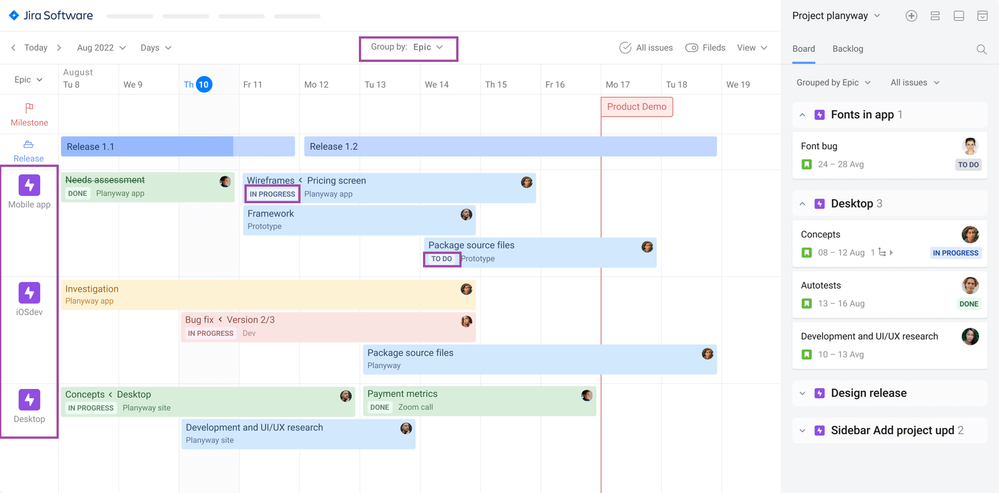This screenshot has width=999, height=493.
Task: Click the archive box icon
Action: click(982, 16)
